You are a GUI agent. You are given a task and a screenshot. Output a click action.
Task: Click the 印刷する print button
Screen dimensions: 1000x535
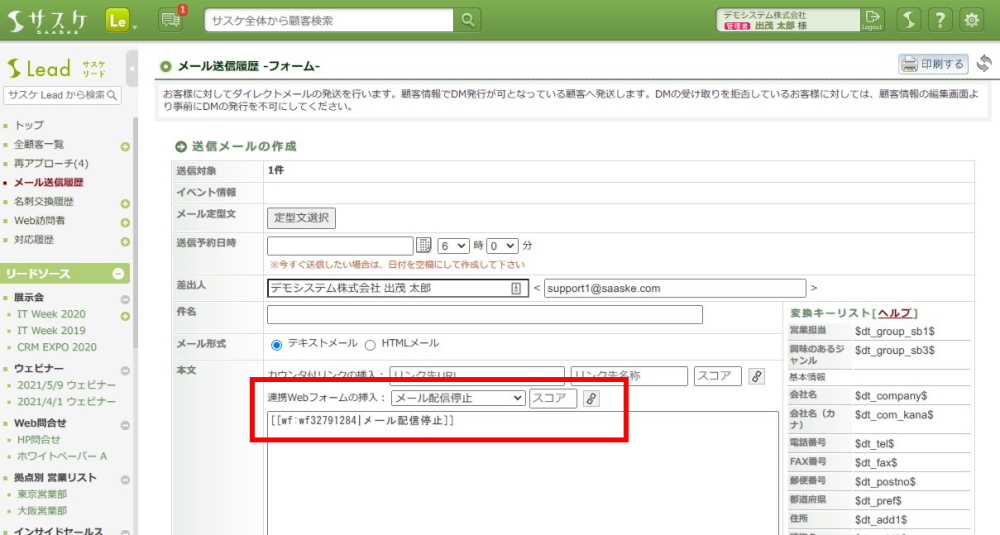coord(933,64)
